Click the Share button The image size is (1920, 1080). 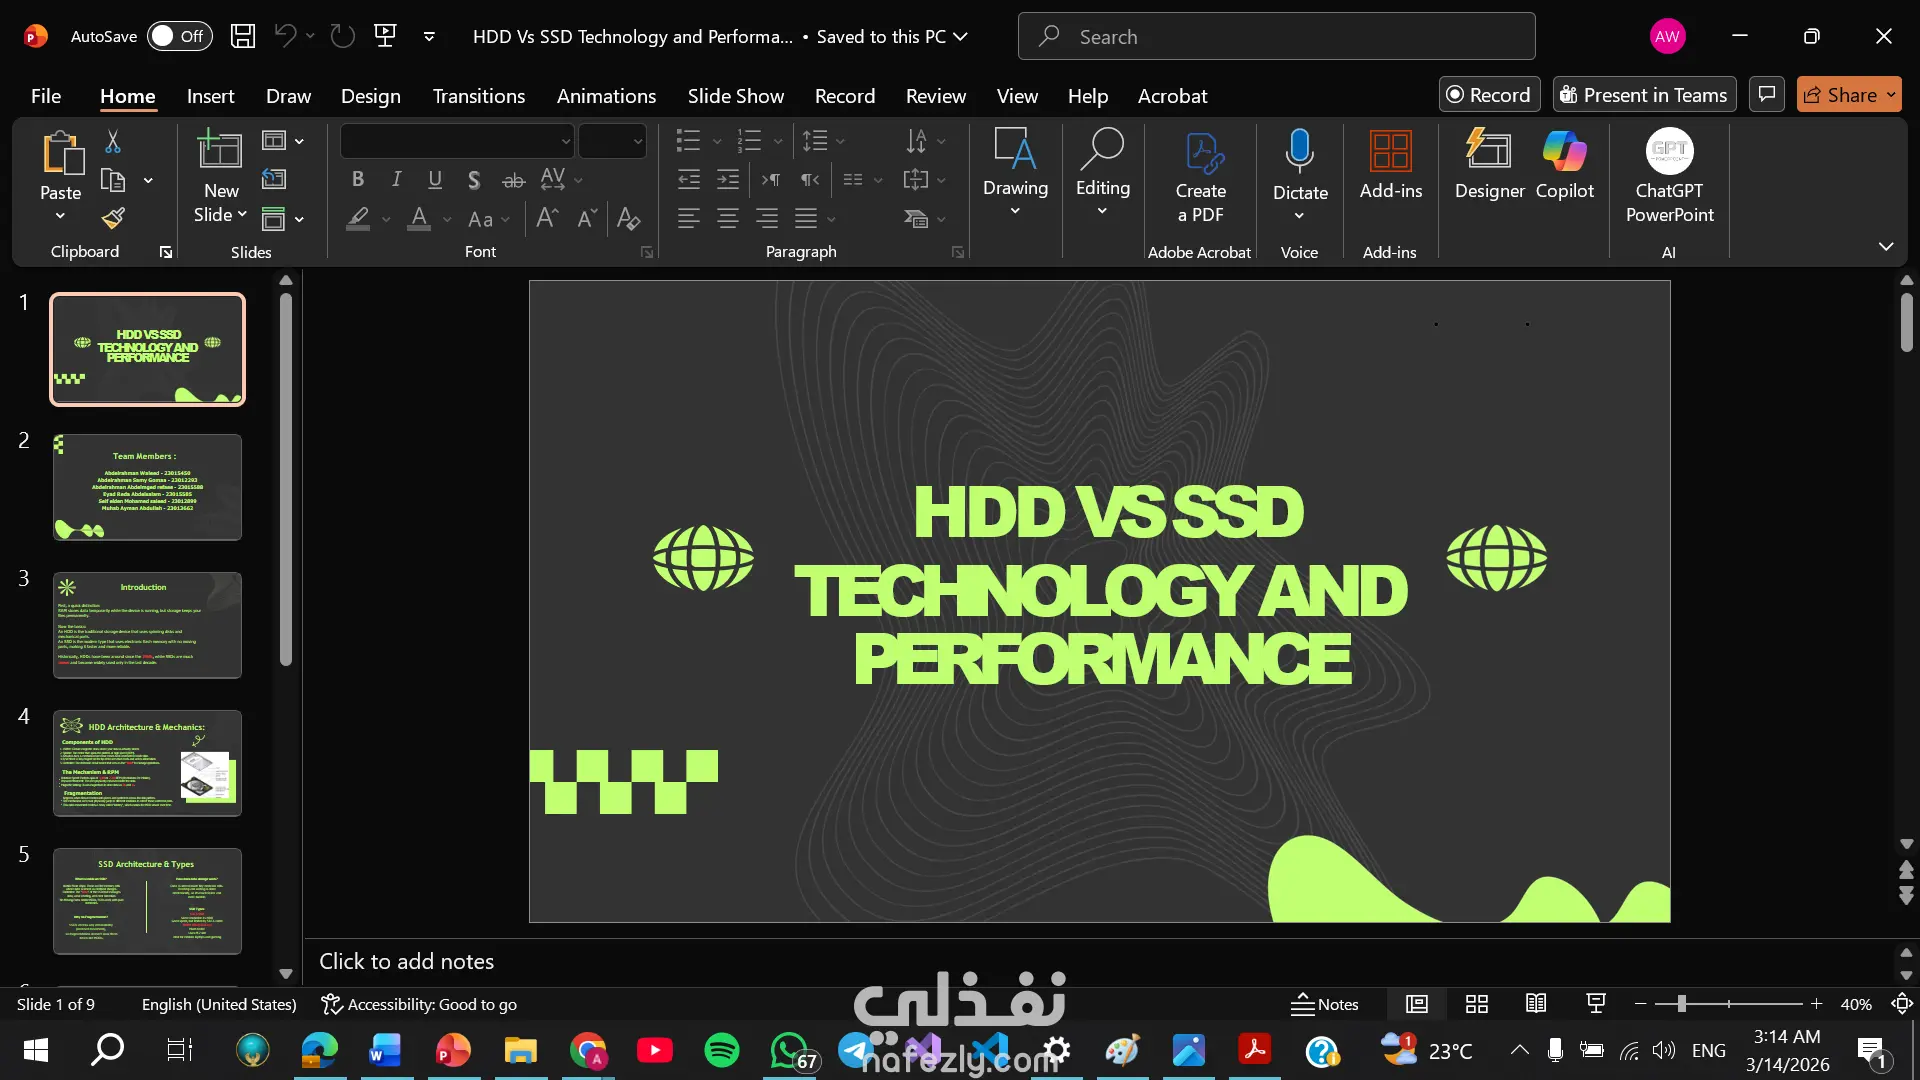click(1849, 94)
